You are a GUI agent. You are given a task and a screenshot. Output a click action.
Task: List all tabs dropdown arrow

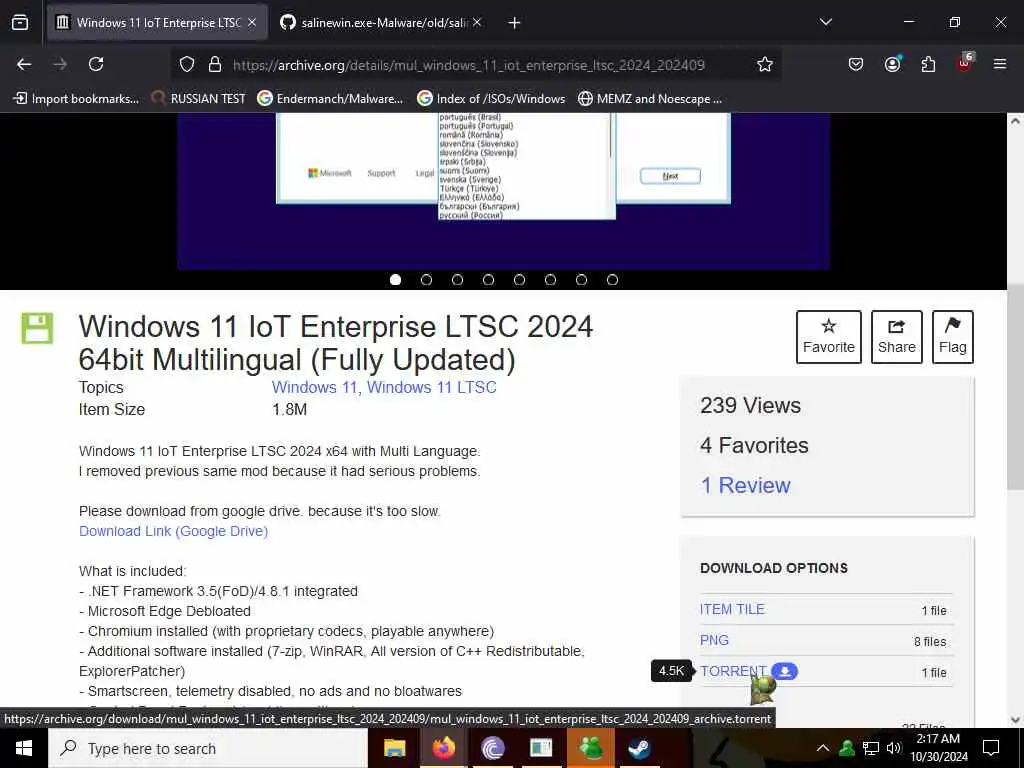[x=825, y=22]
